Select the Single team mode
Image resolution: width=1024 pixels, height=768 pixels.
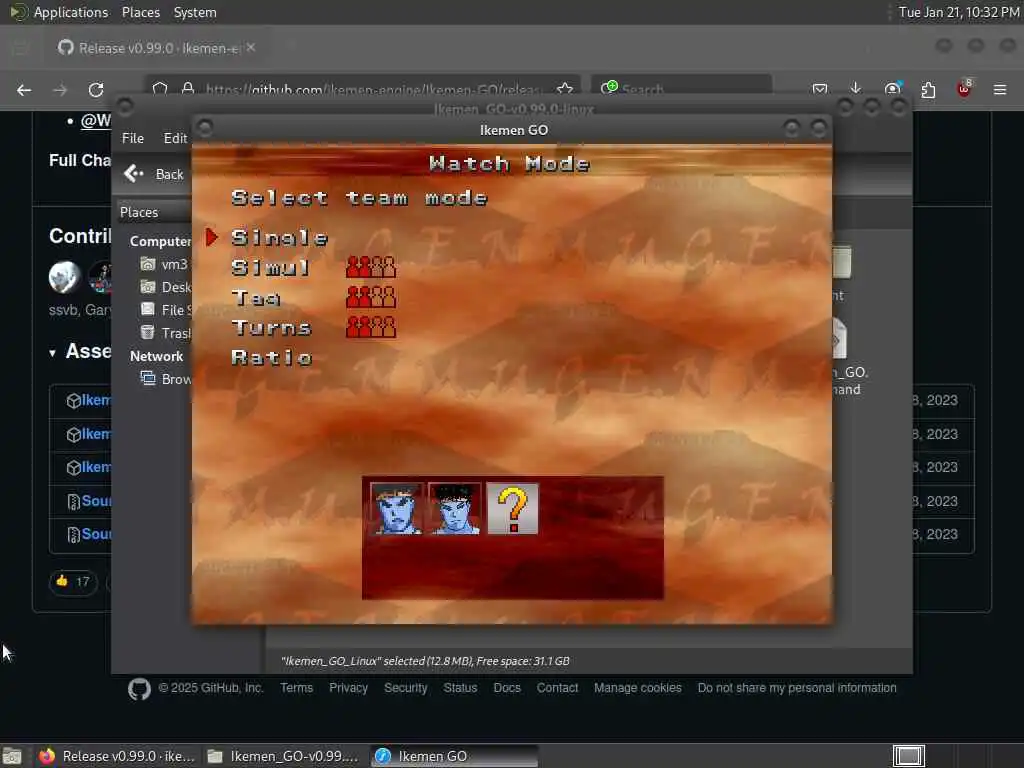[279, 238]
